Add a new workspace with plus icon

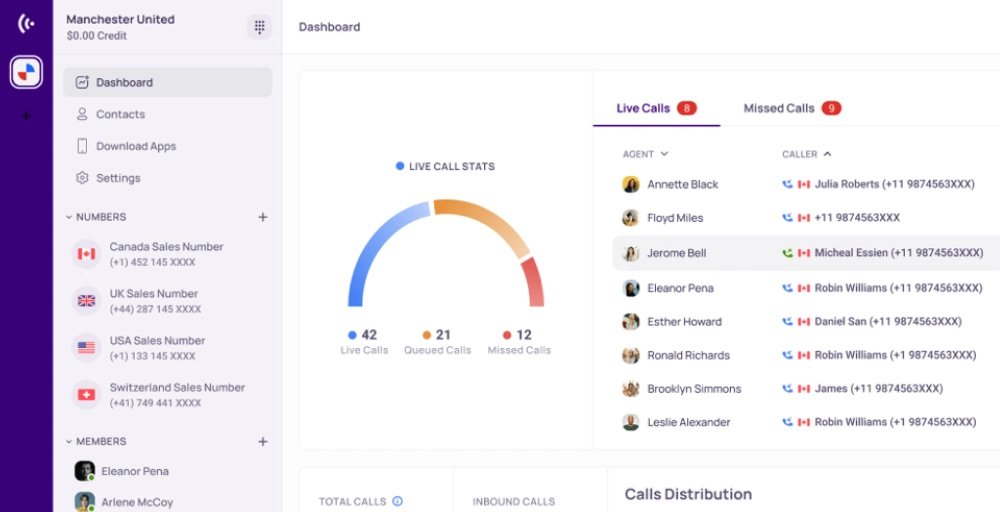26,116
